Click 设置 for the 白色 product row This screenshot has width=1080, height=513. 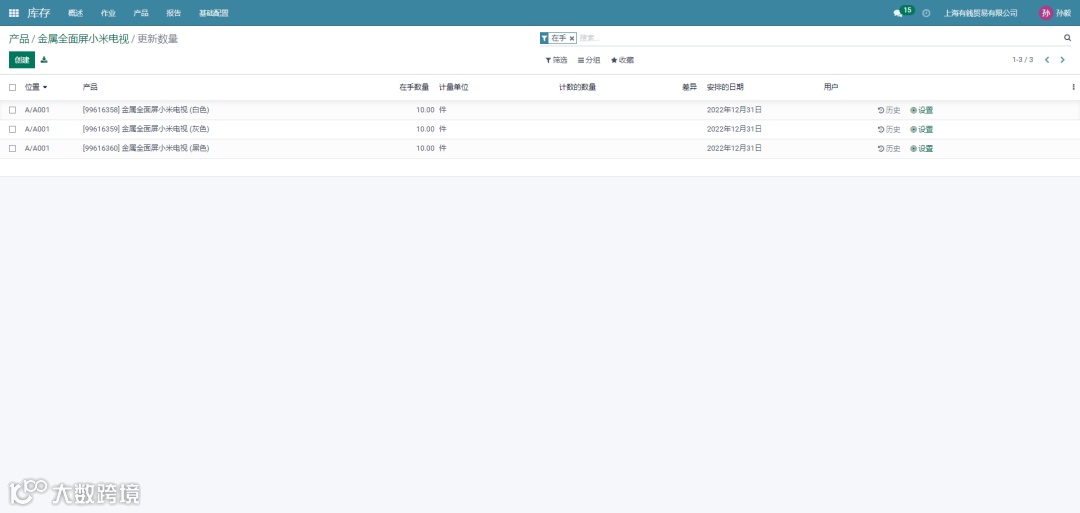click(922, 110)
